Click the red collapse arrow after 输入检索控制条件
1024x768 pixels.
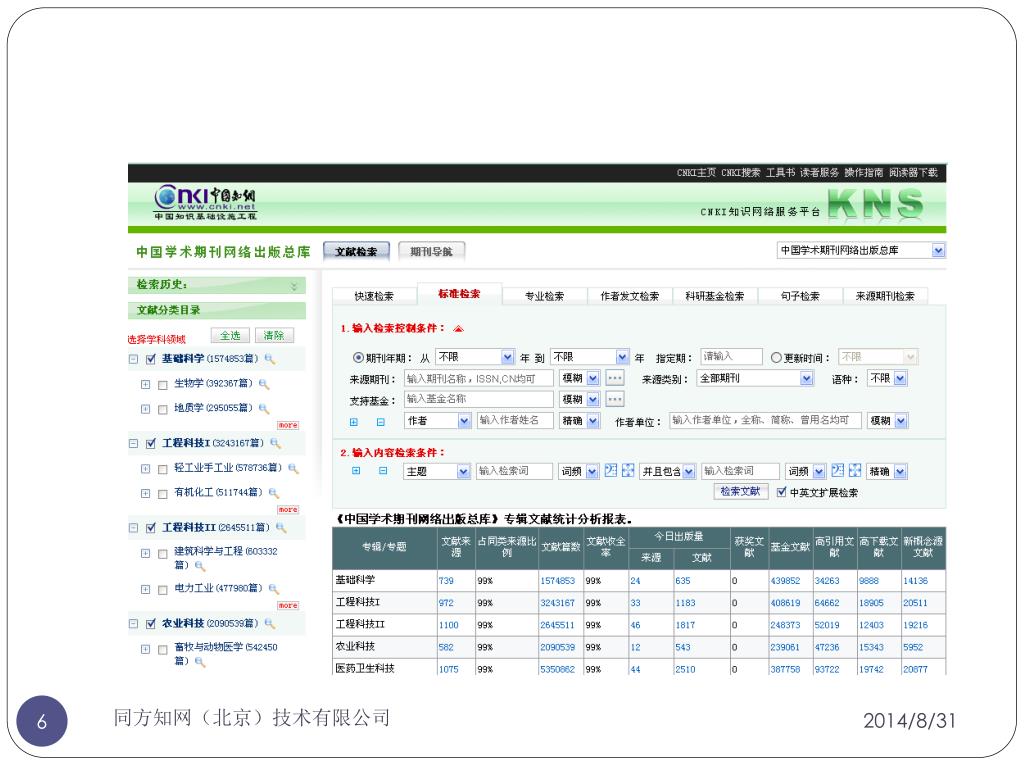point(458,328)
